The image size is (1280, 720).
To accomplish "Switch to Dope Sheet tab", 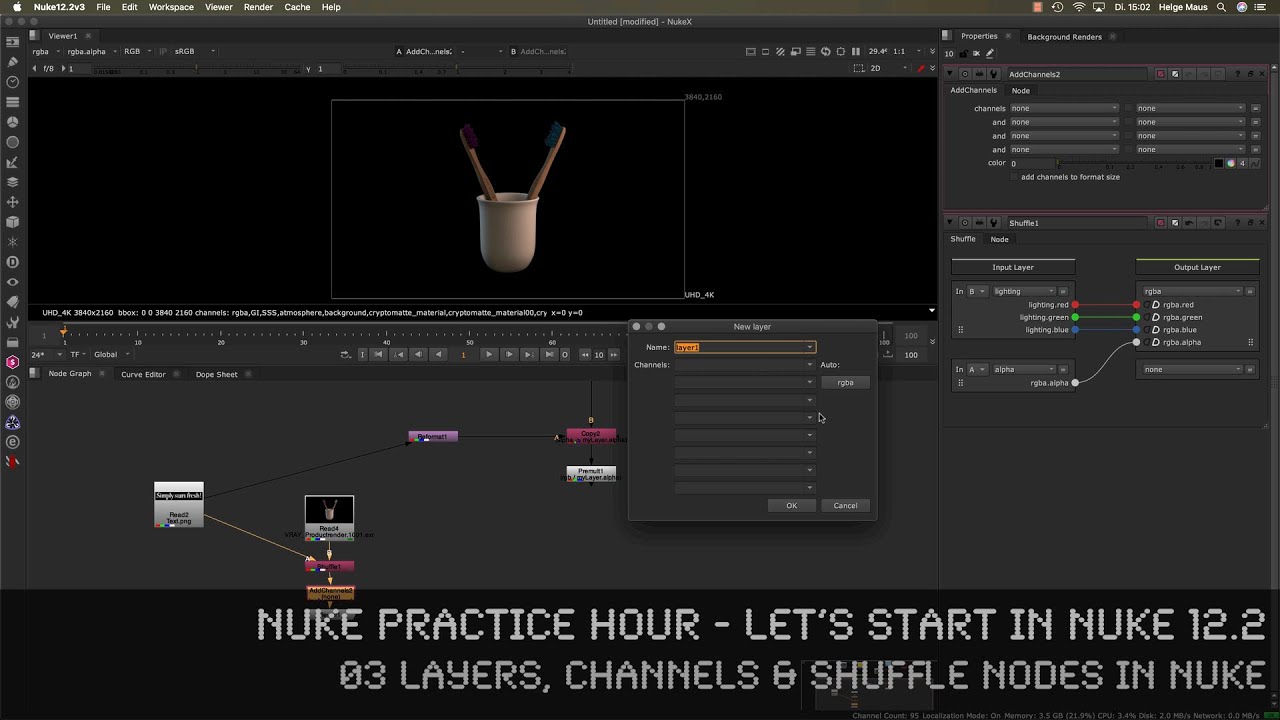I will click(216, 374).
